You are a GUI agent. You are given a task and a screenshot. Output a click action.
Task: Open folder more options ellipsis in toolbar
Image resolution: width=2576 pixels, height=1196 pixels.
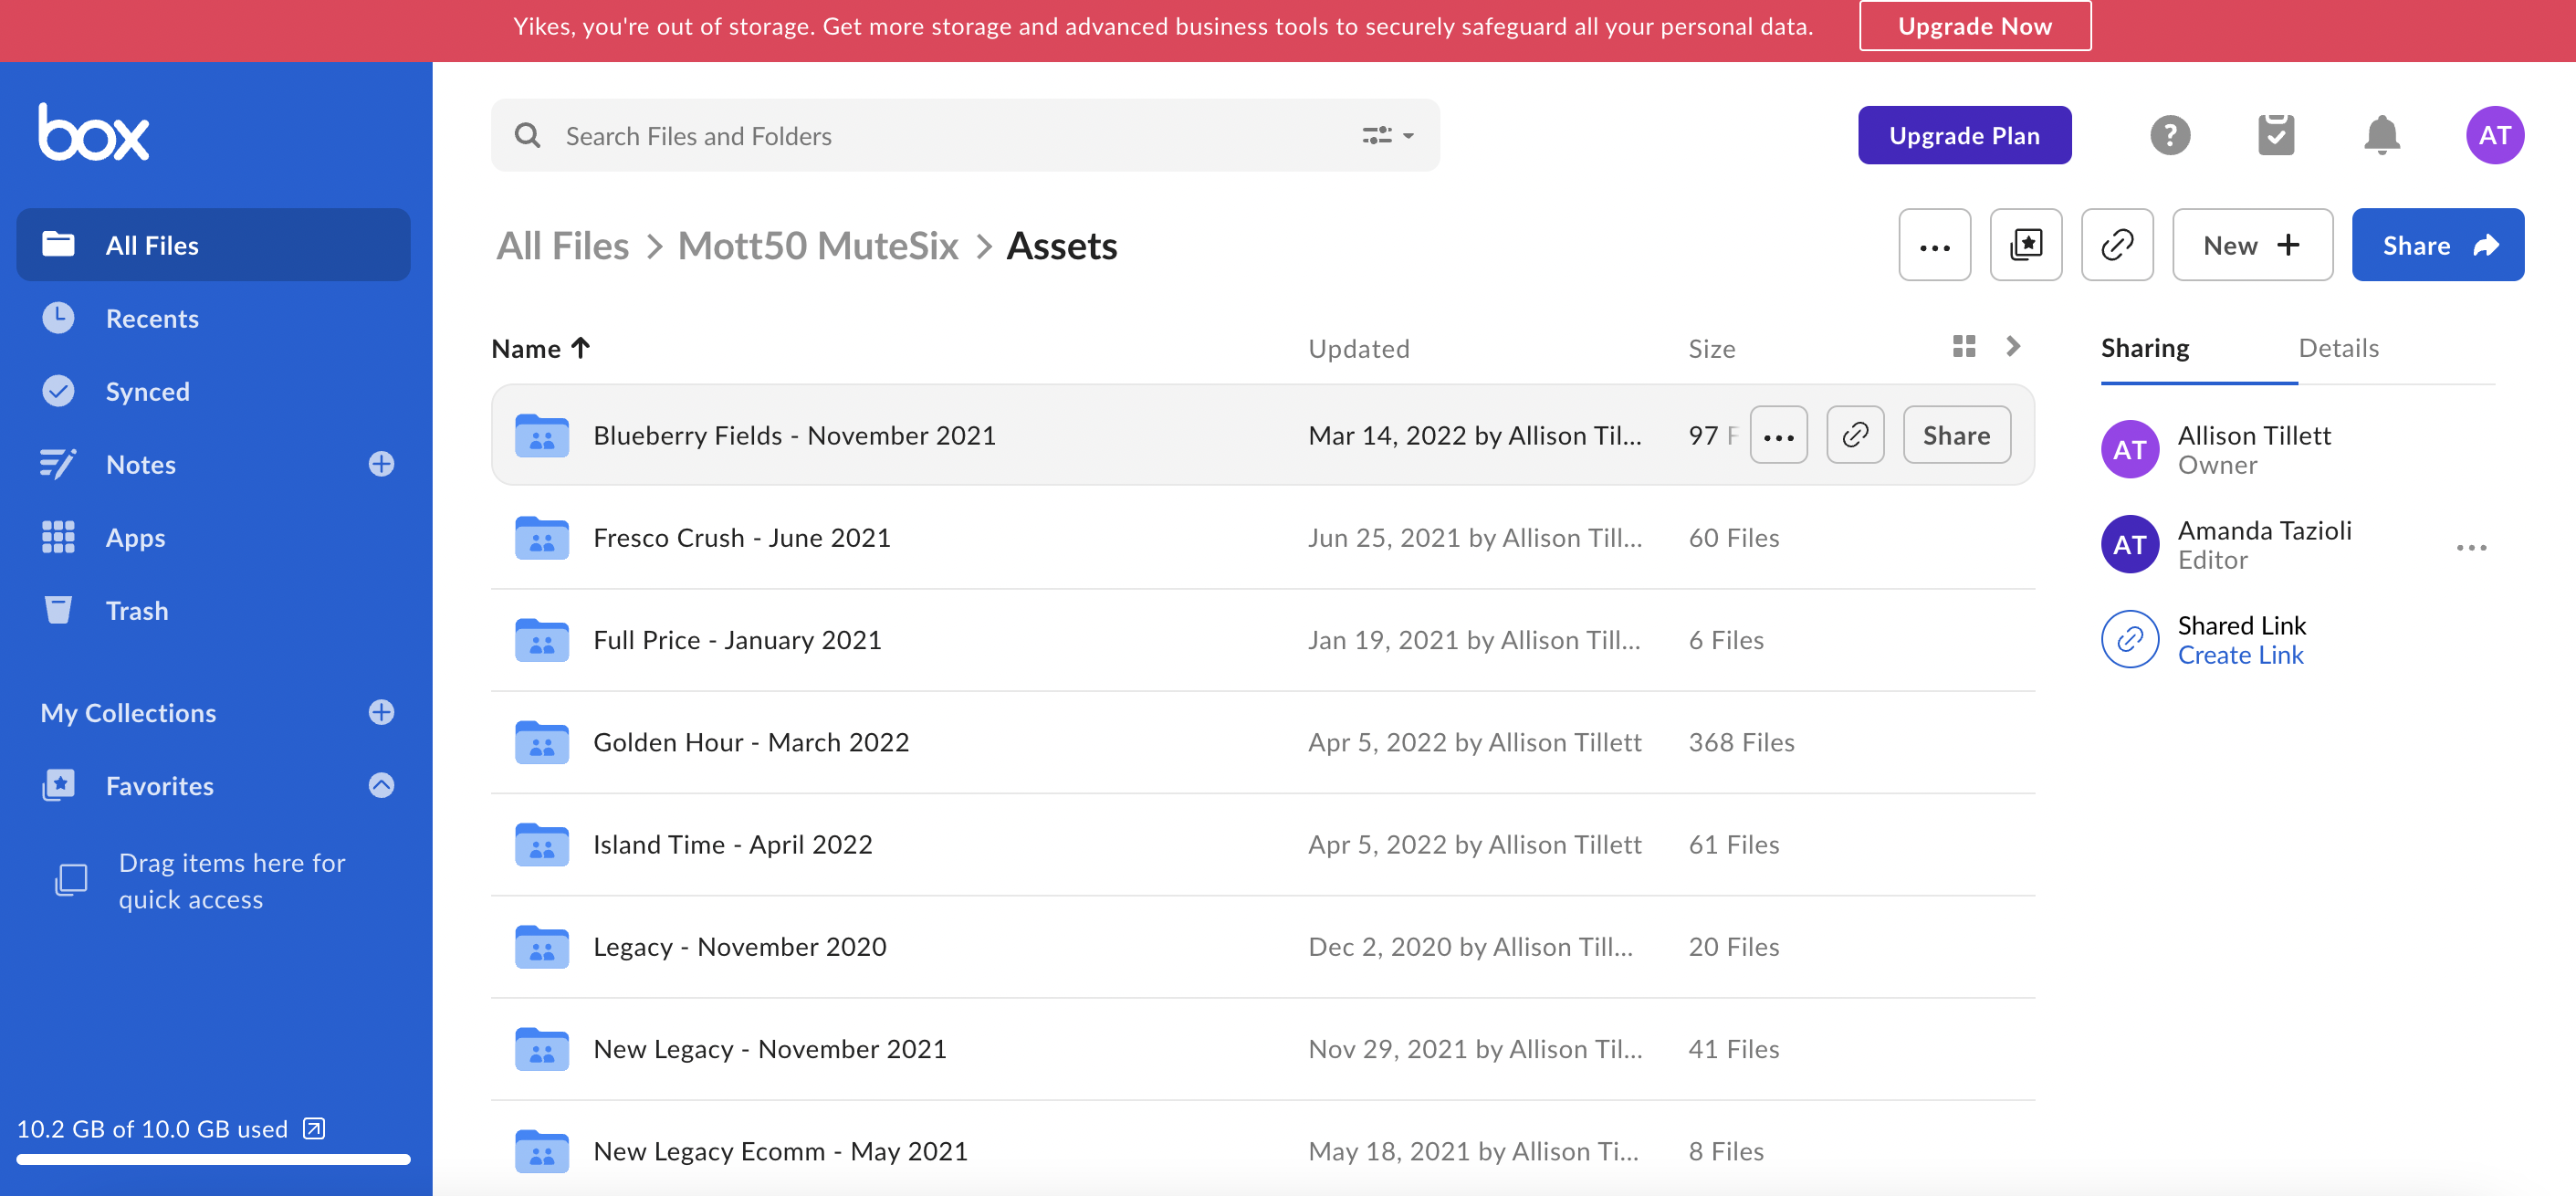[x=1934, y=245]
